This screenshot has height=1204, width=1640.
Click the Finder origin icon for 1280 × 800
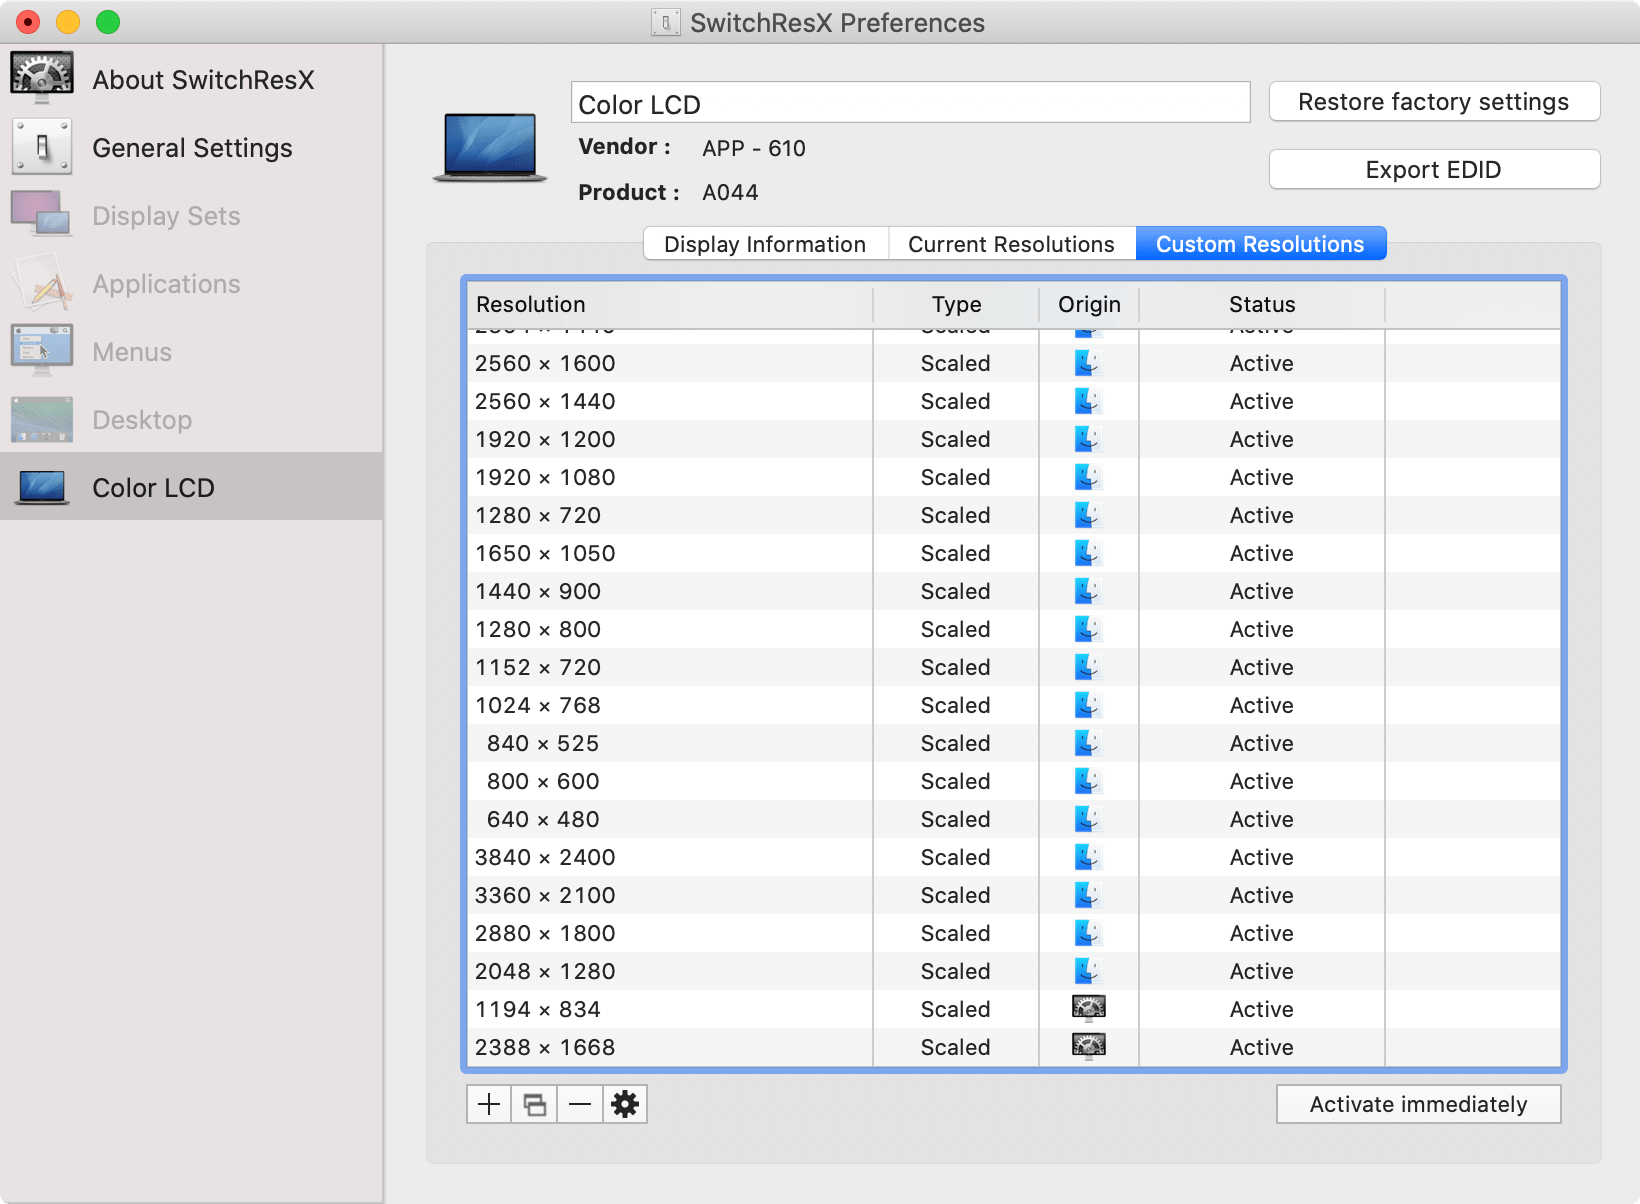pos(1088,629)
